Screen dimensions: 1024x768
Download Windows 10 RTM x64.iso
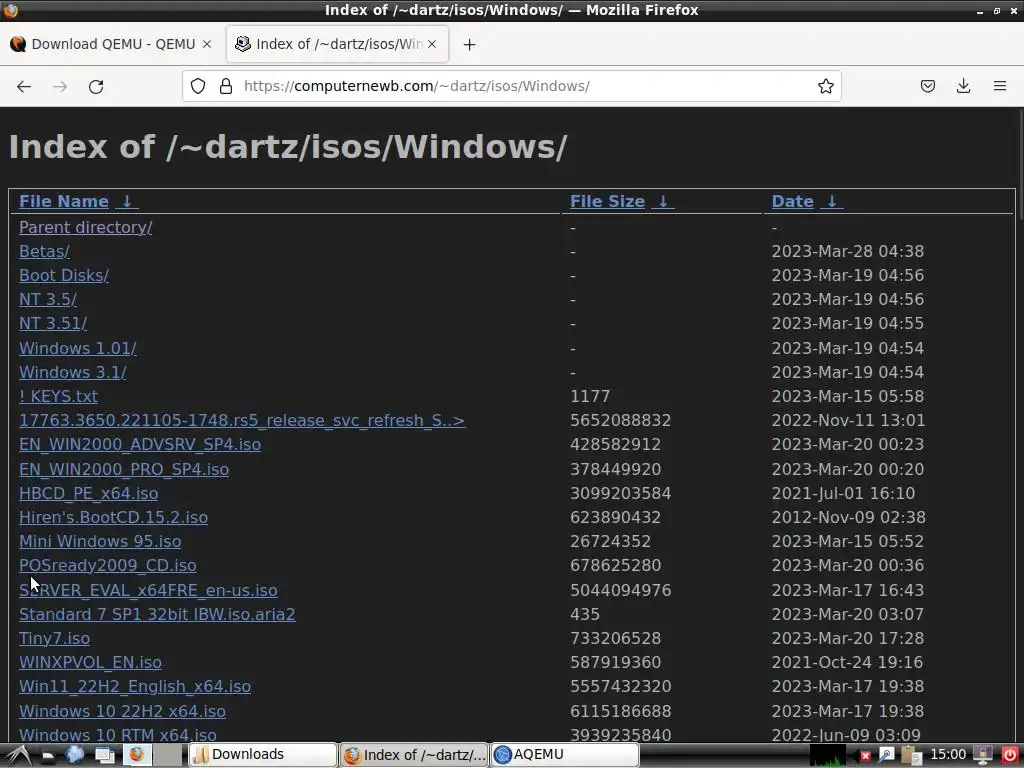[x=118, y=735]
